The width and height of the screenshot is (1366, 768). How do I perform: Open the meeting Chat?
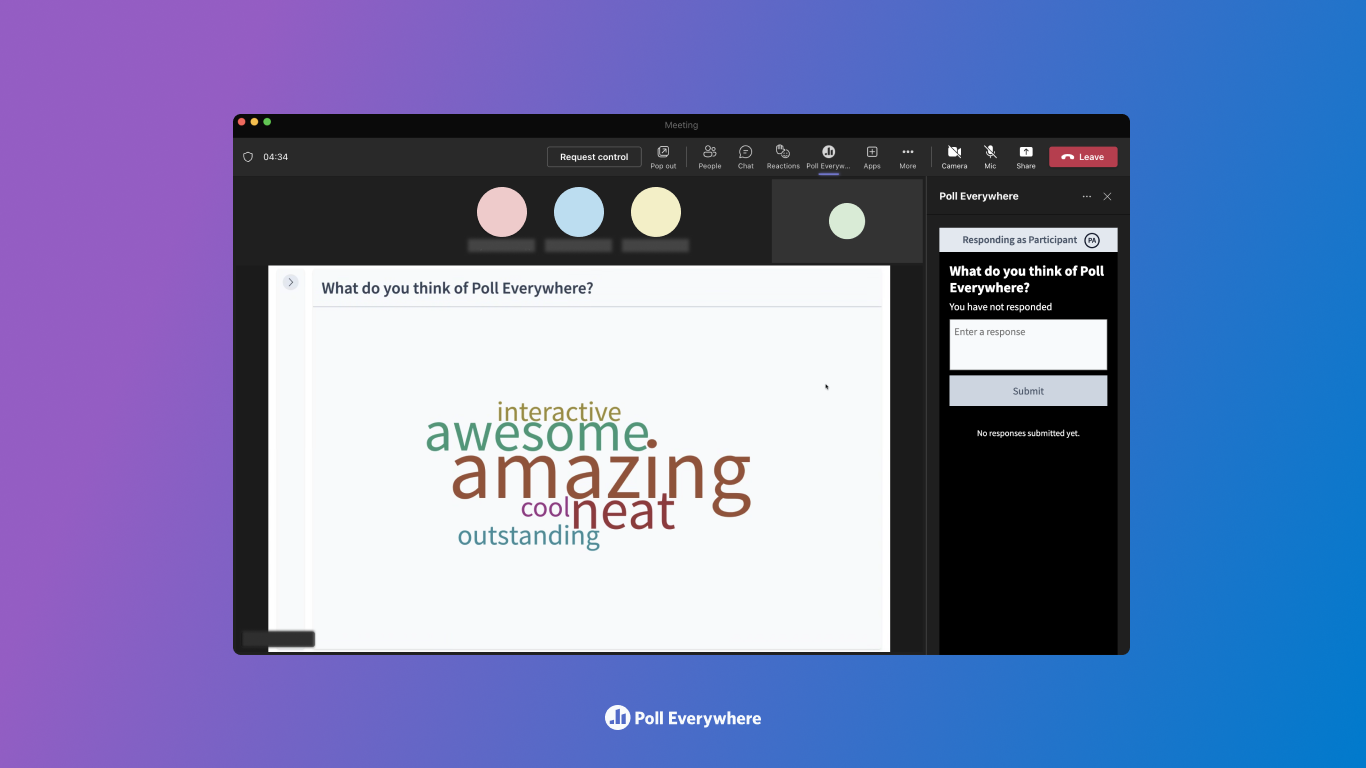(x=745, y=156)
